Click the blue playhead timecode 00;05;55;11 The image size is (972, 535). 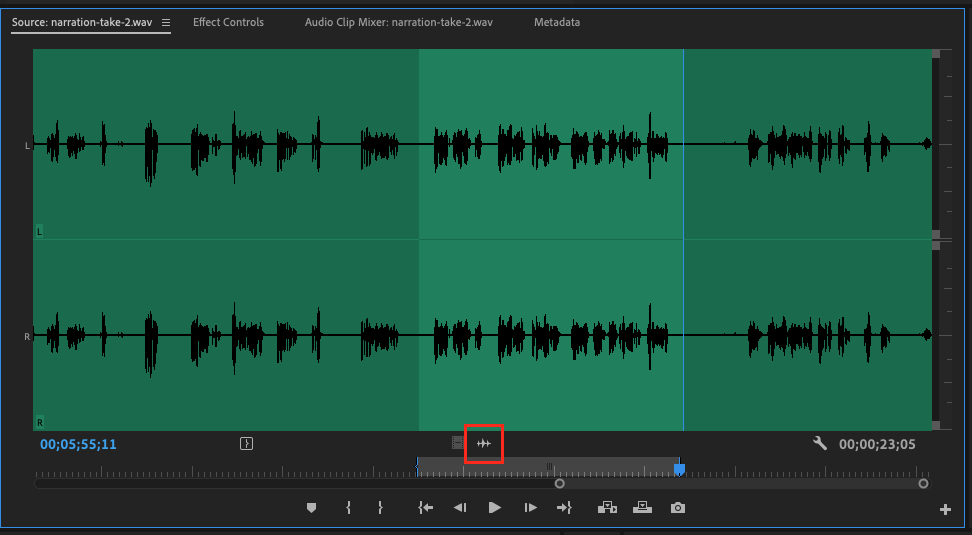pos(78,444)
